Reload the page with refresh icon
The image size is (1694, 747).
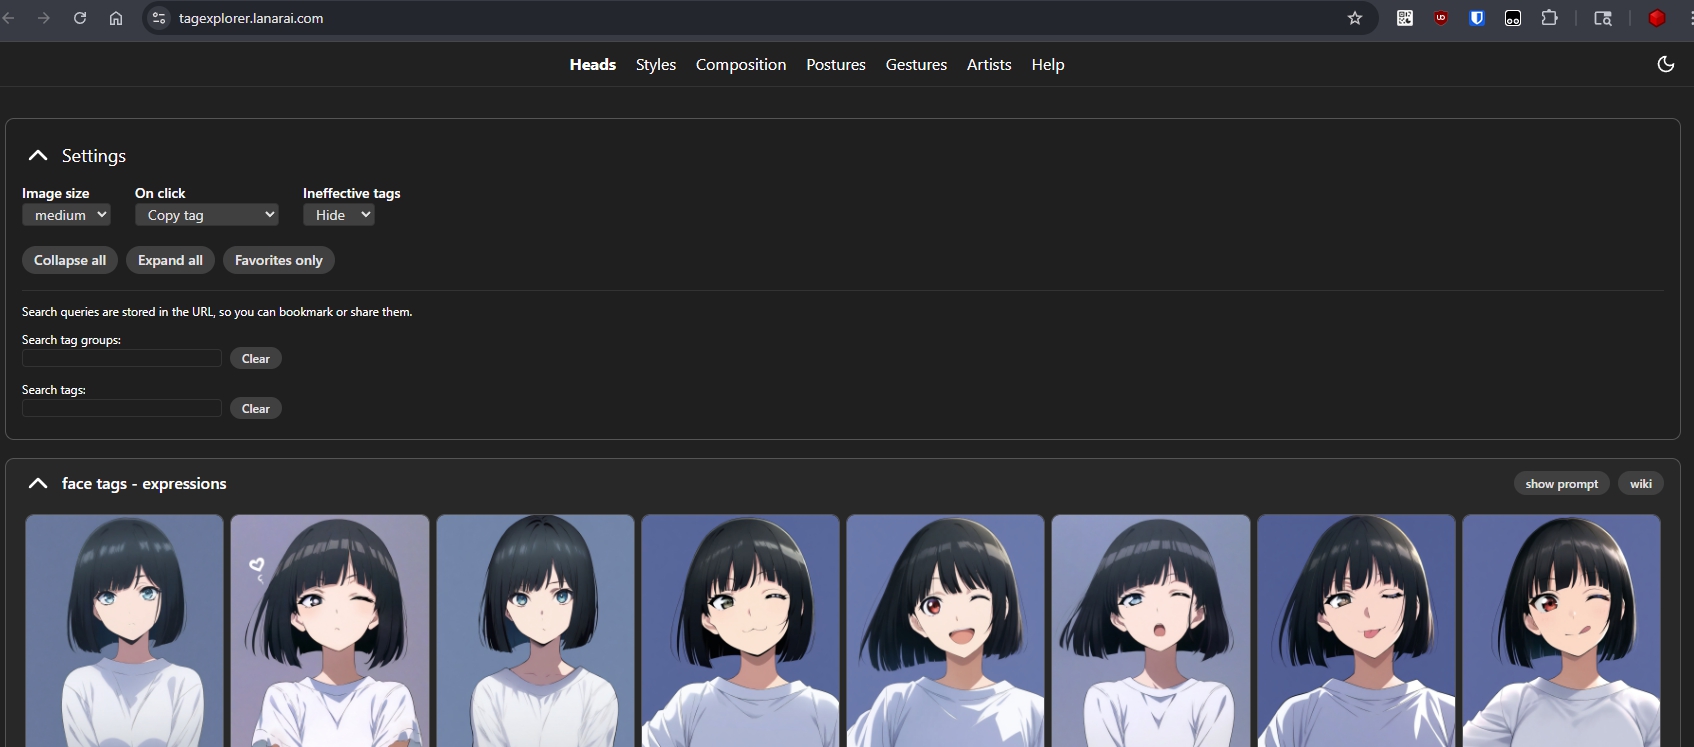[80, 18]
